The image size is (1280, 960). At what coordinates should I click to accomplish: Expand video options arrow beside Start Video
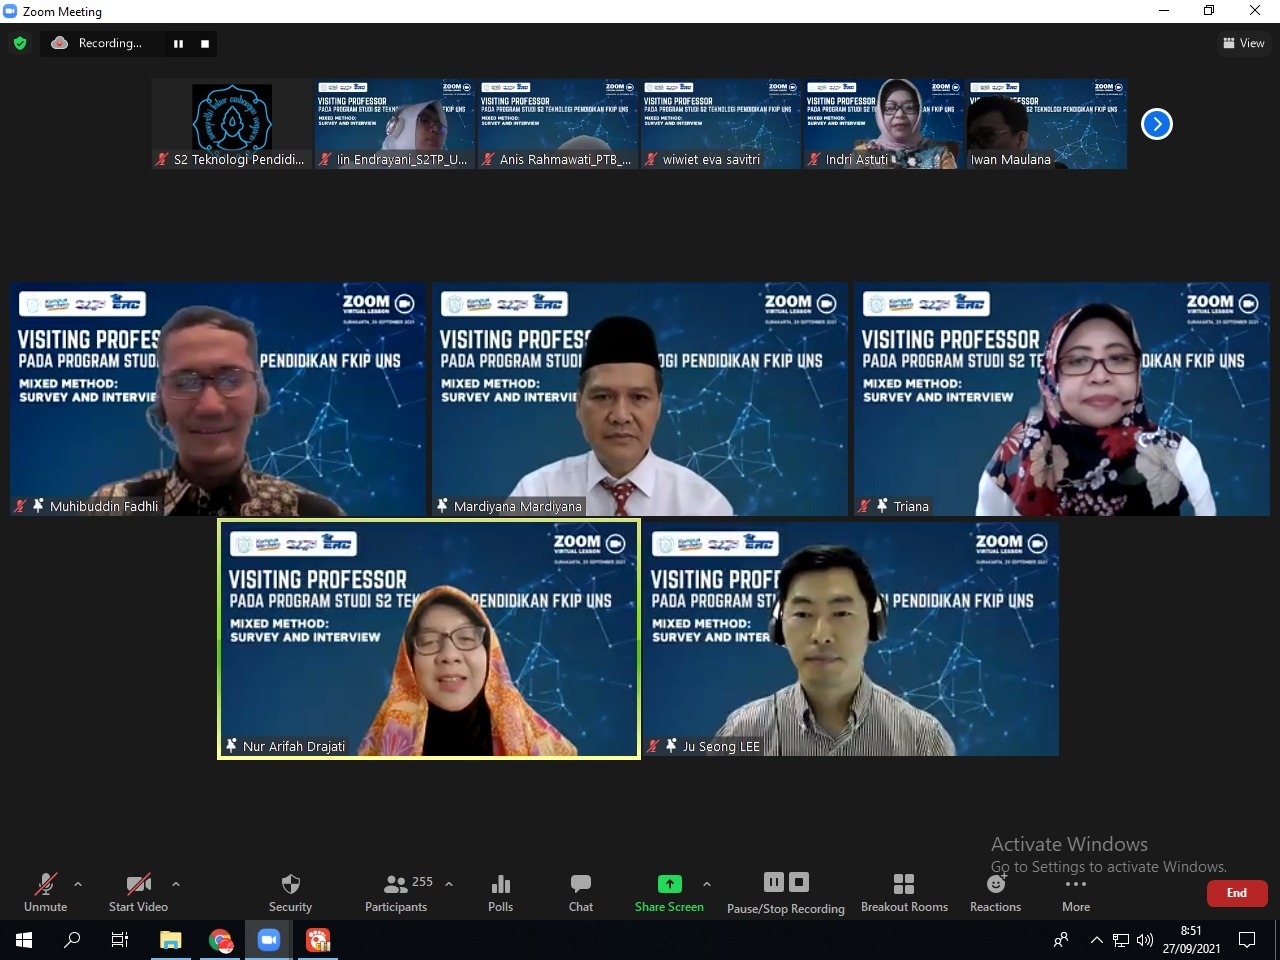[x=176, y=884]
